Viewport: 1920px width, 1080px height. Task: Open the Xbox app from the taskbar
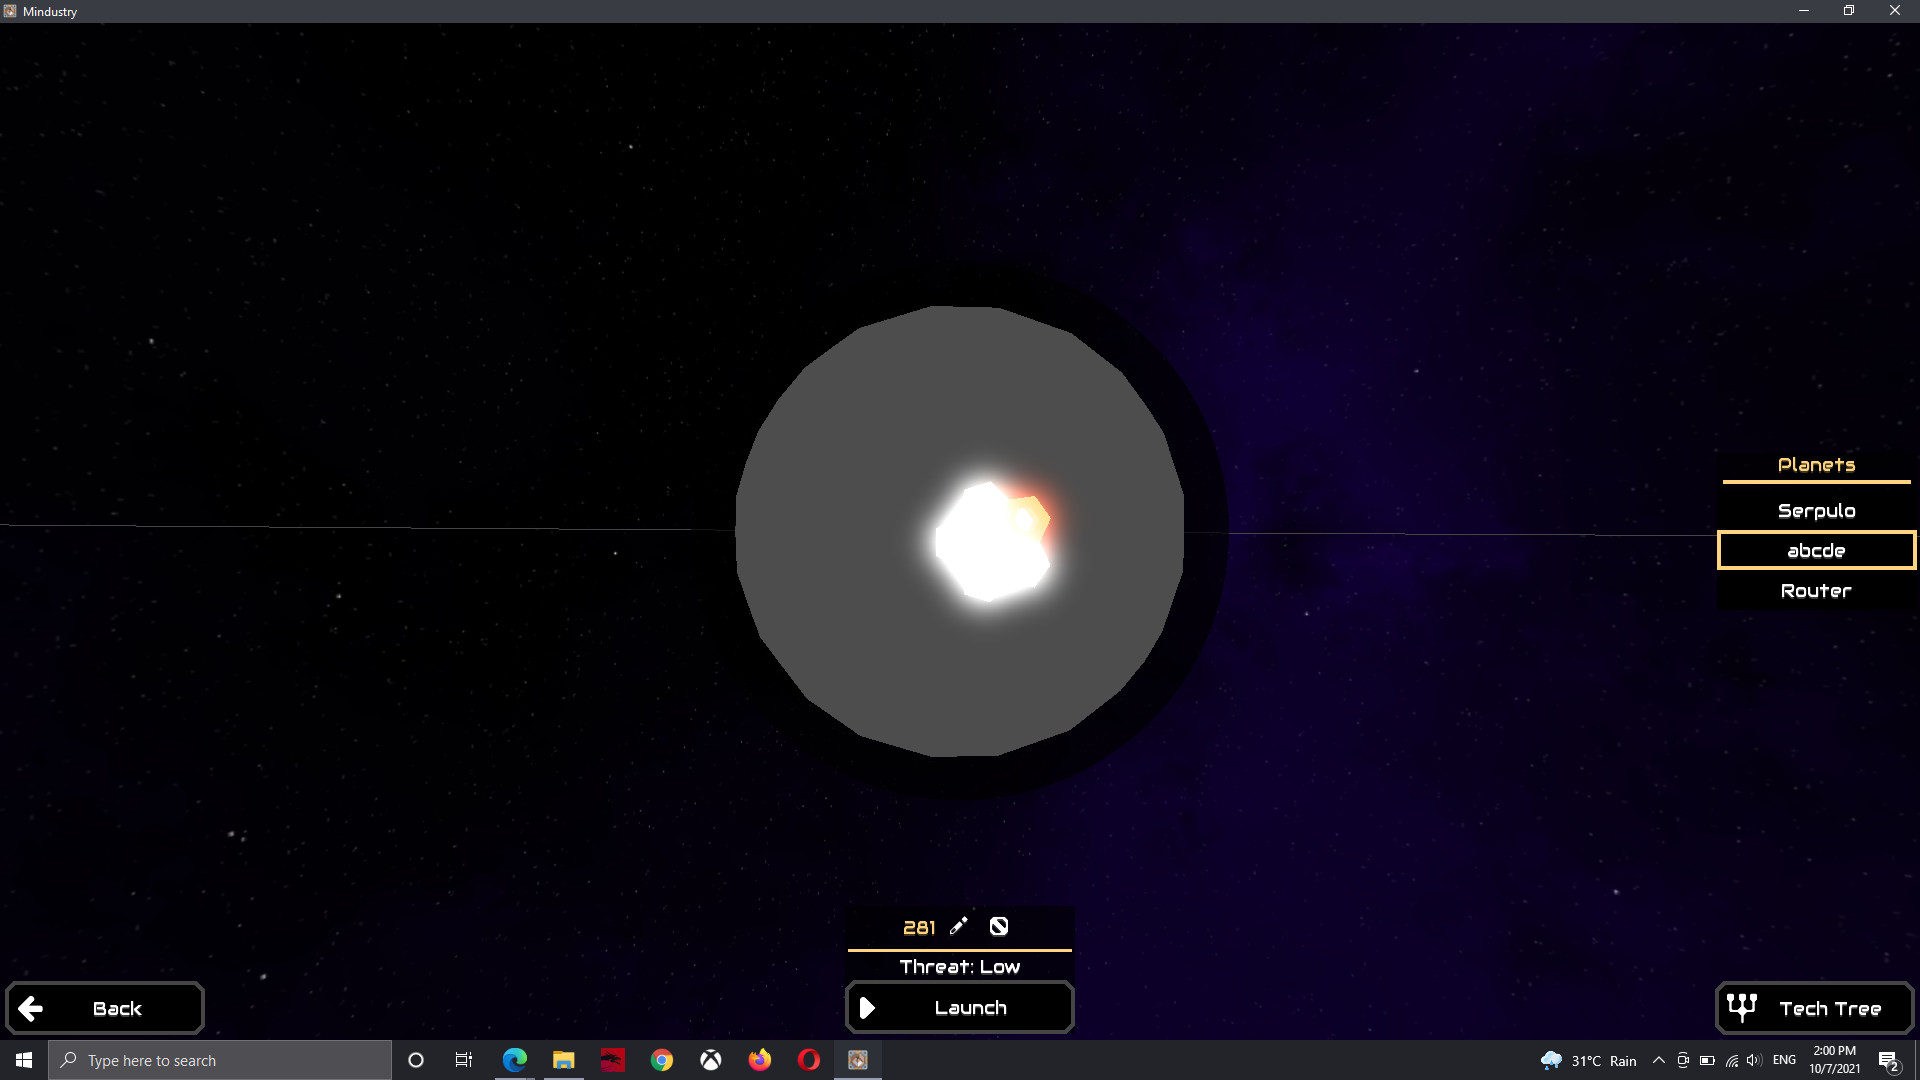coord(711,1060)
